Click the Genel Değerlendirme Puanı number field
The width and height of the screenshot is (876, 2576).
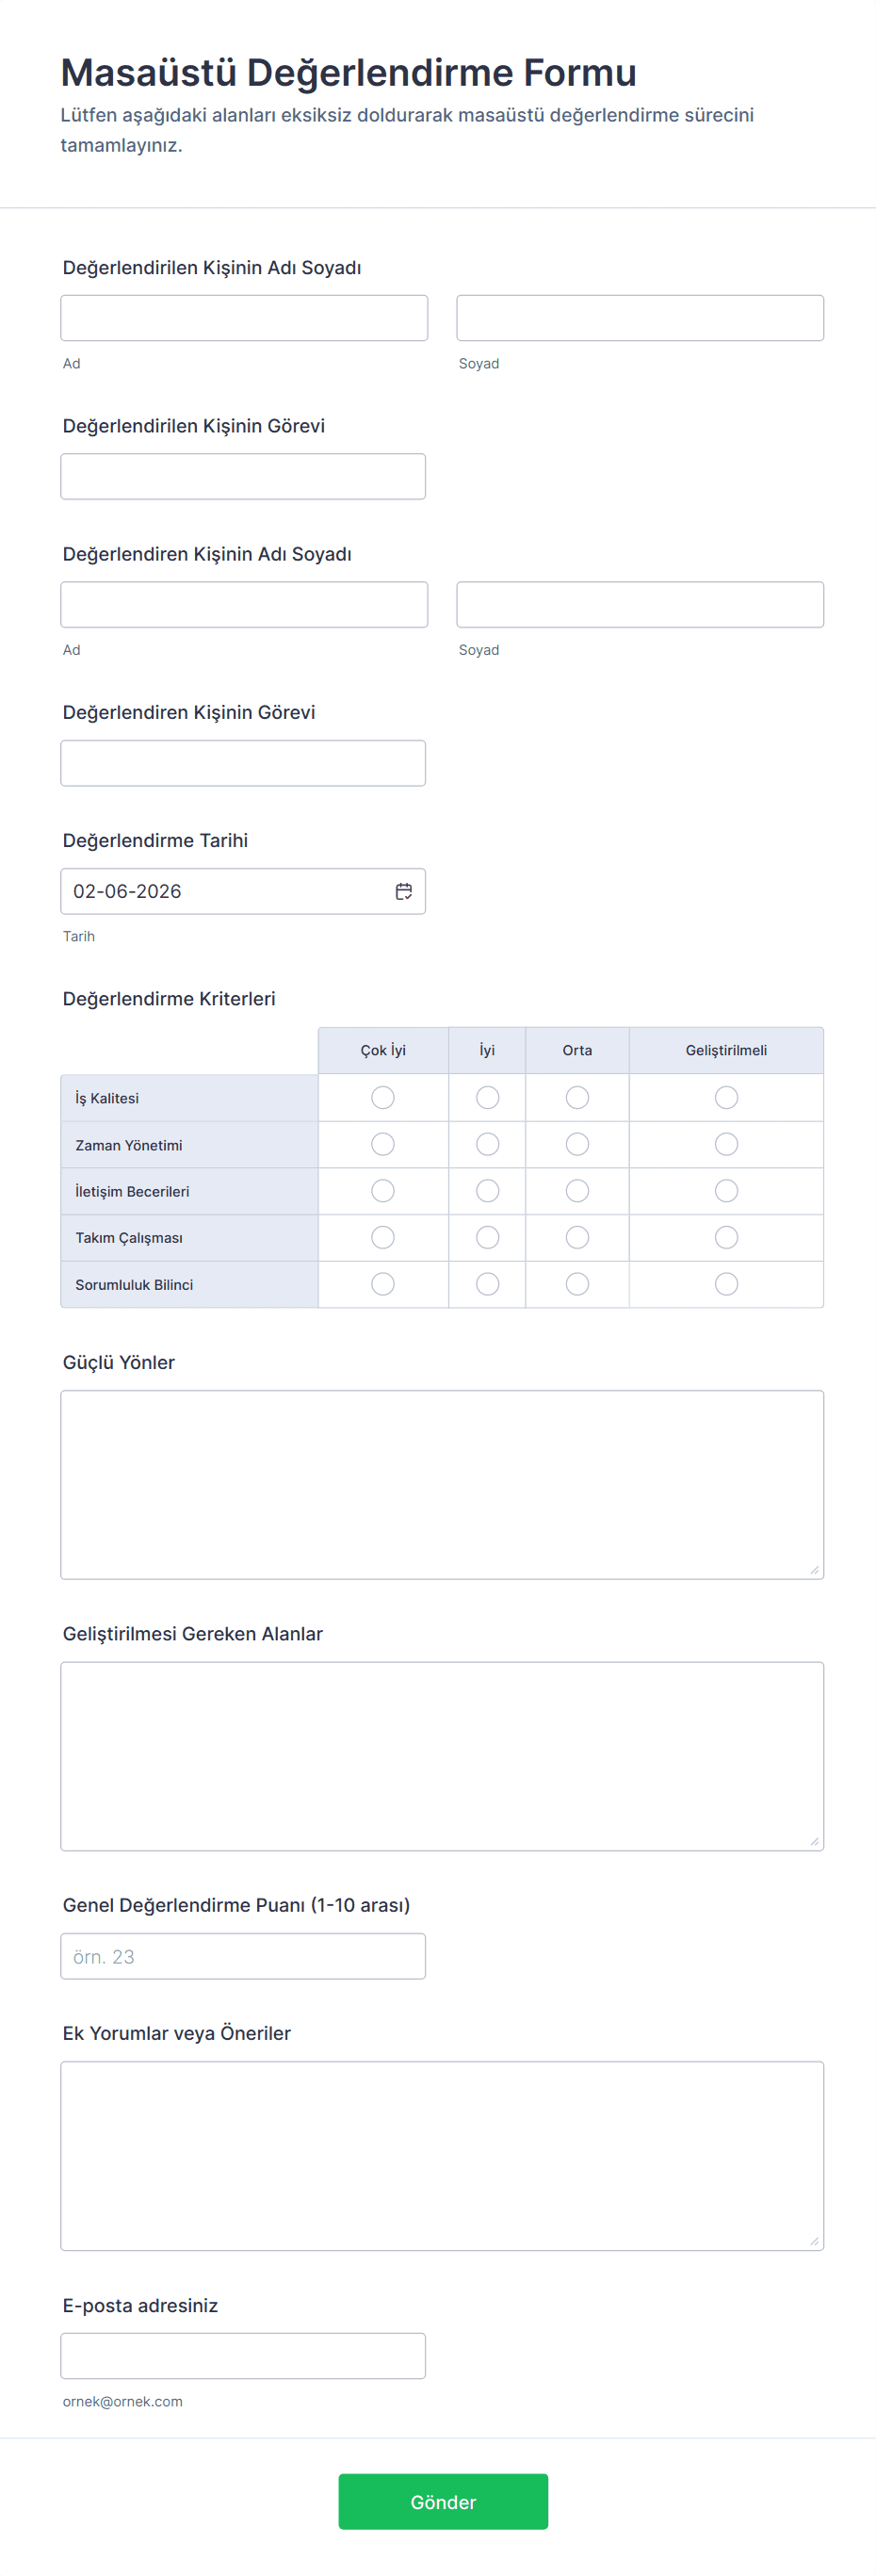coord(243,1956)
